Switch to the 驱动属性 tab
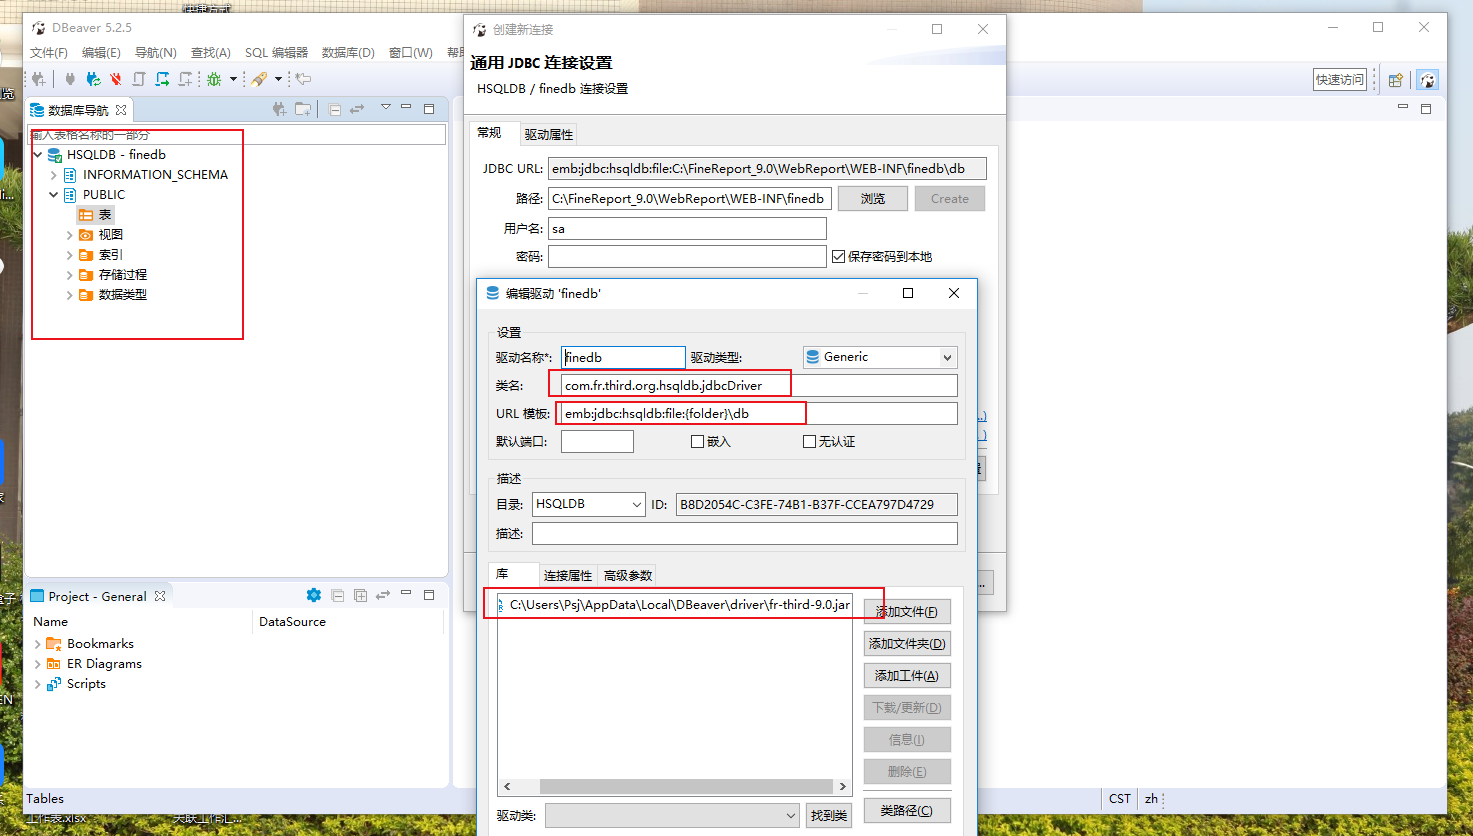 tap(549, 134)
